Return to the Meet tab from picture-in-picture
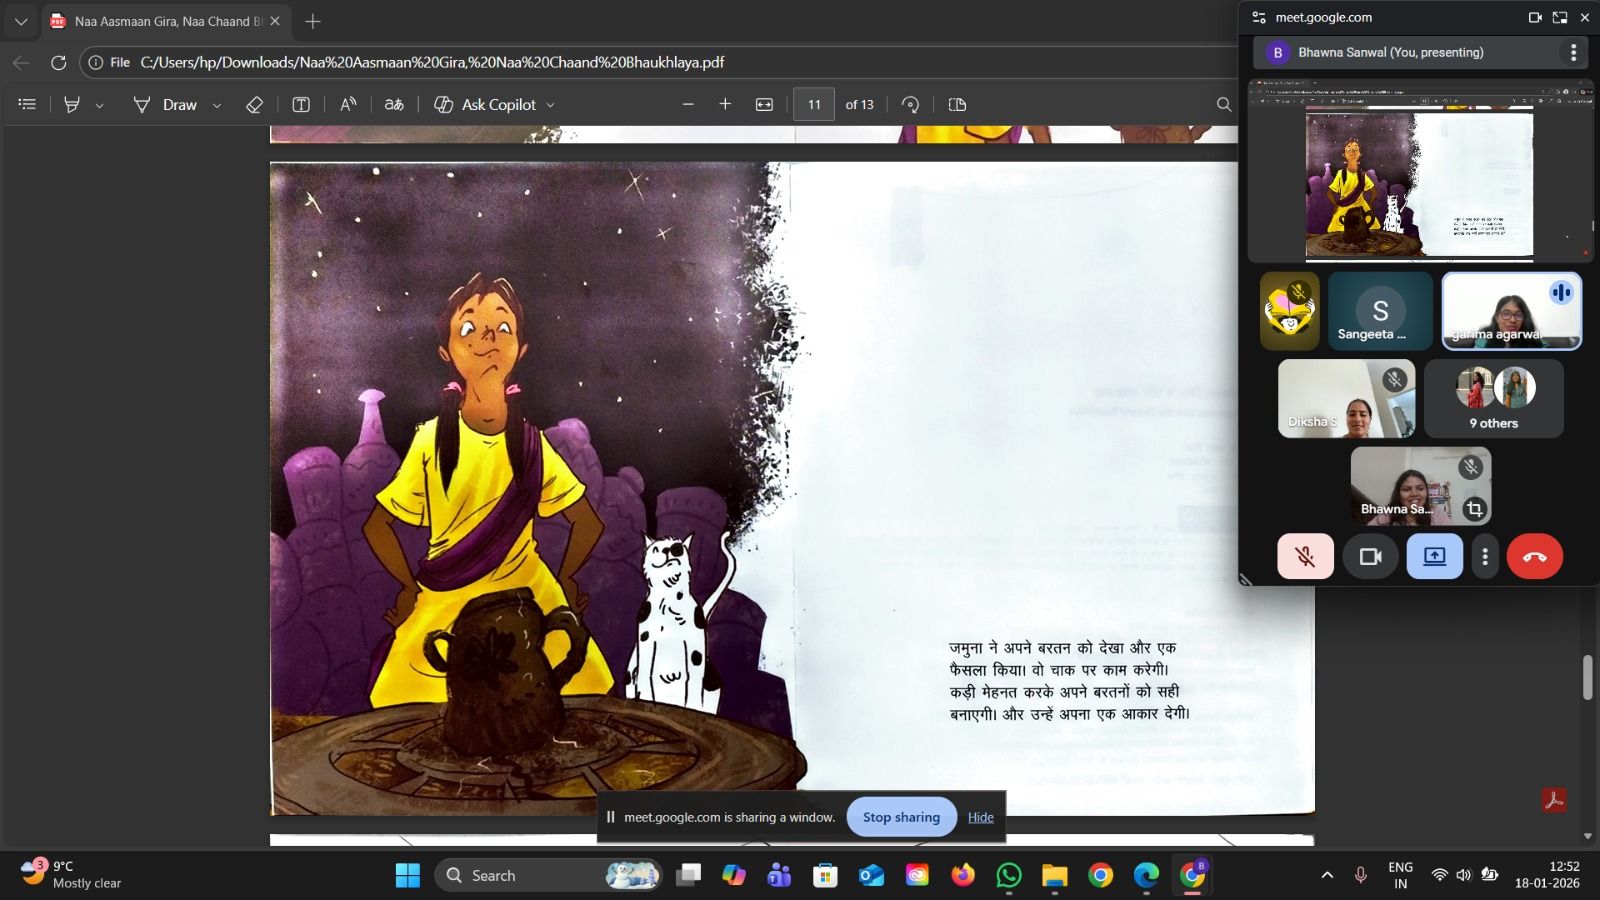1600x900 pixels. (1560, 17)
